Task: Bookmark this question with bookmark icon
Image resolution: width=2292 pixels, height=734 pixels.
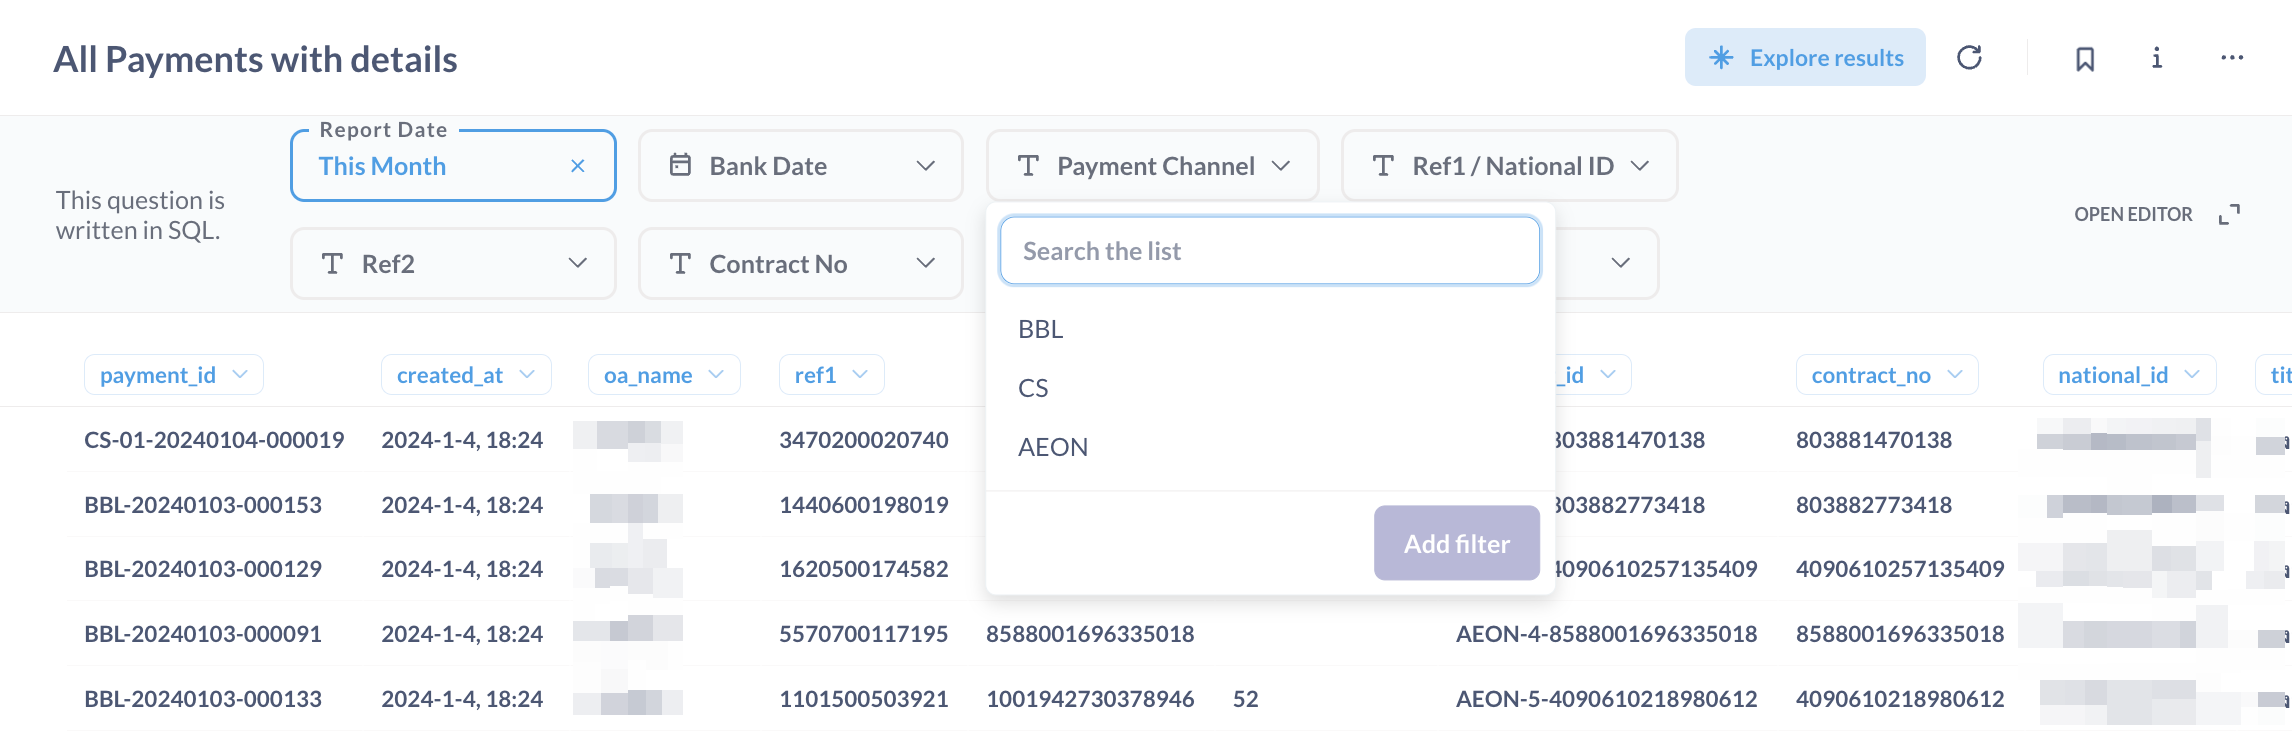Action: [x=2085, y=59]
